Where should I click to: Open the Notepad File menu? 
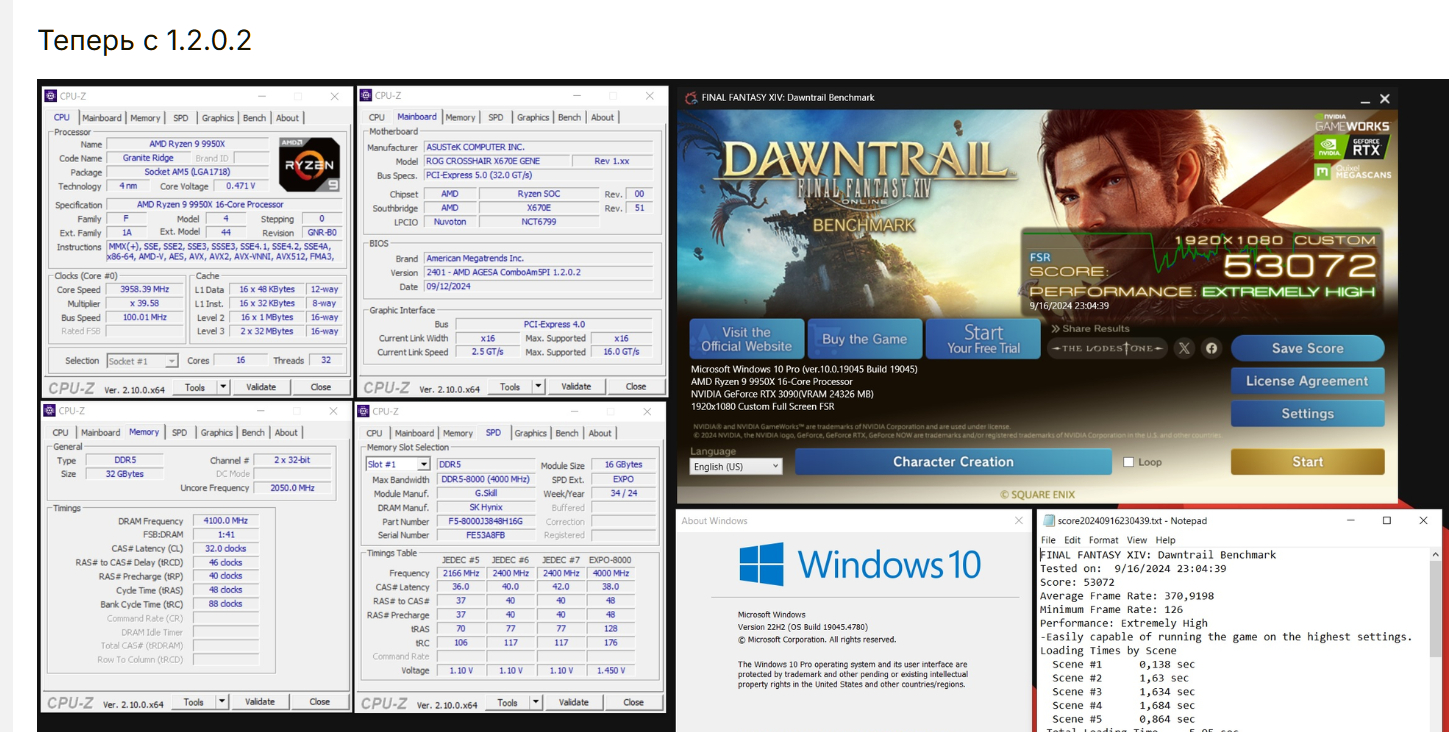pos(1048,540)
